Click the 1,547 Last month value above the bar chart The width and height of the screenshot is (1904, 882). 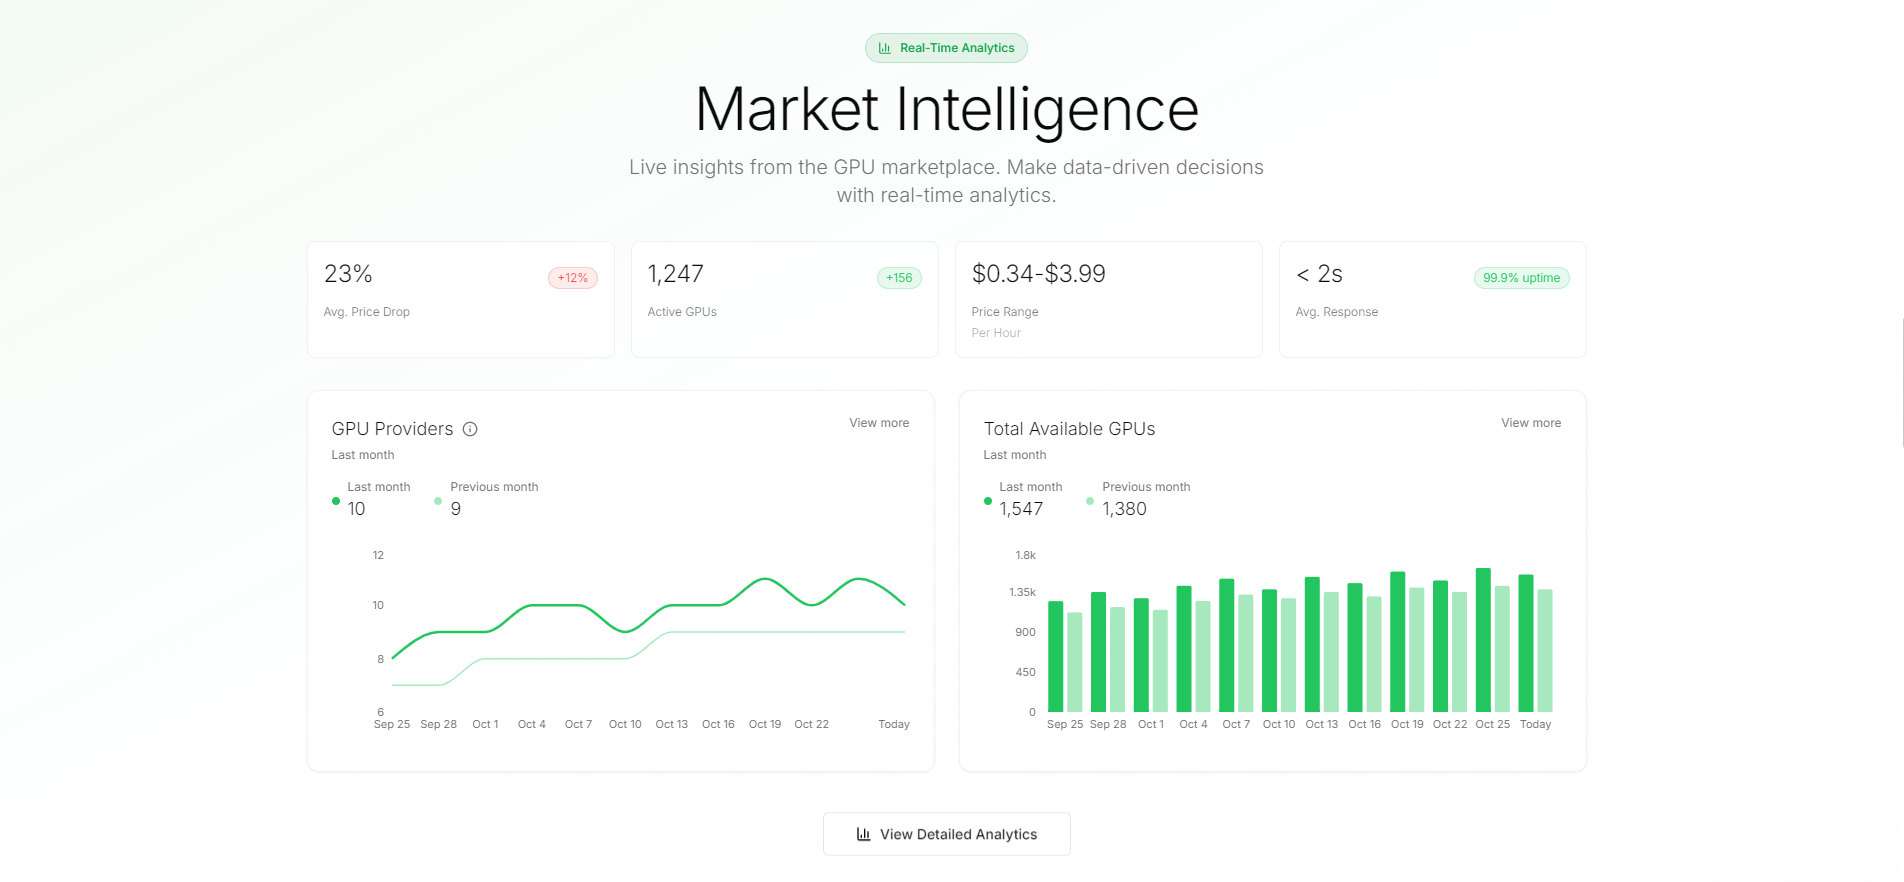pos(1019,508)
